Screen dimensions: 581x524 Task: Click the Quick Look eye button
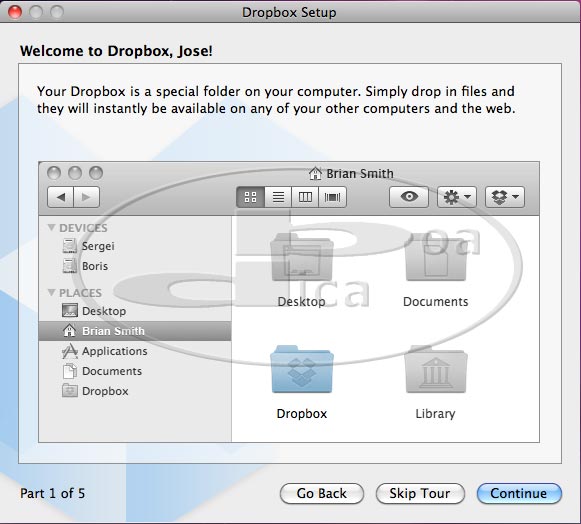(409, 197)
